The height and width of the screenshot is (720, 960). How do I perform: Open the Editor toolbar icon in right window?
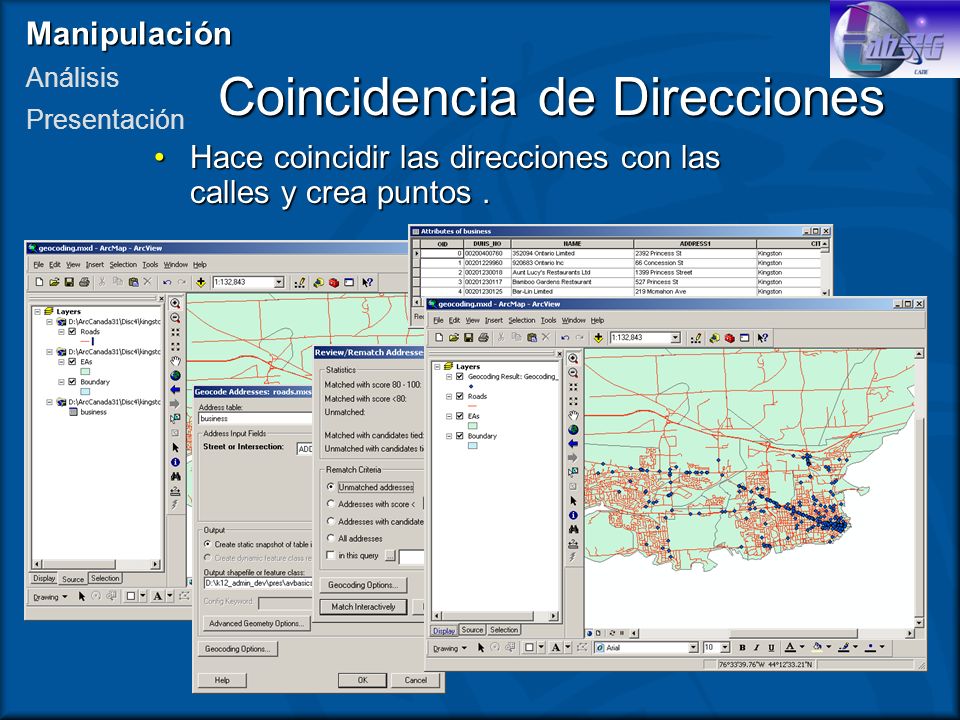pyautogui.click(x=696, y=338)
